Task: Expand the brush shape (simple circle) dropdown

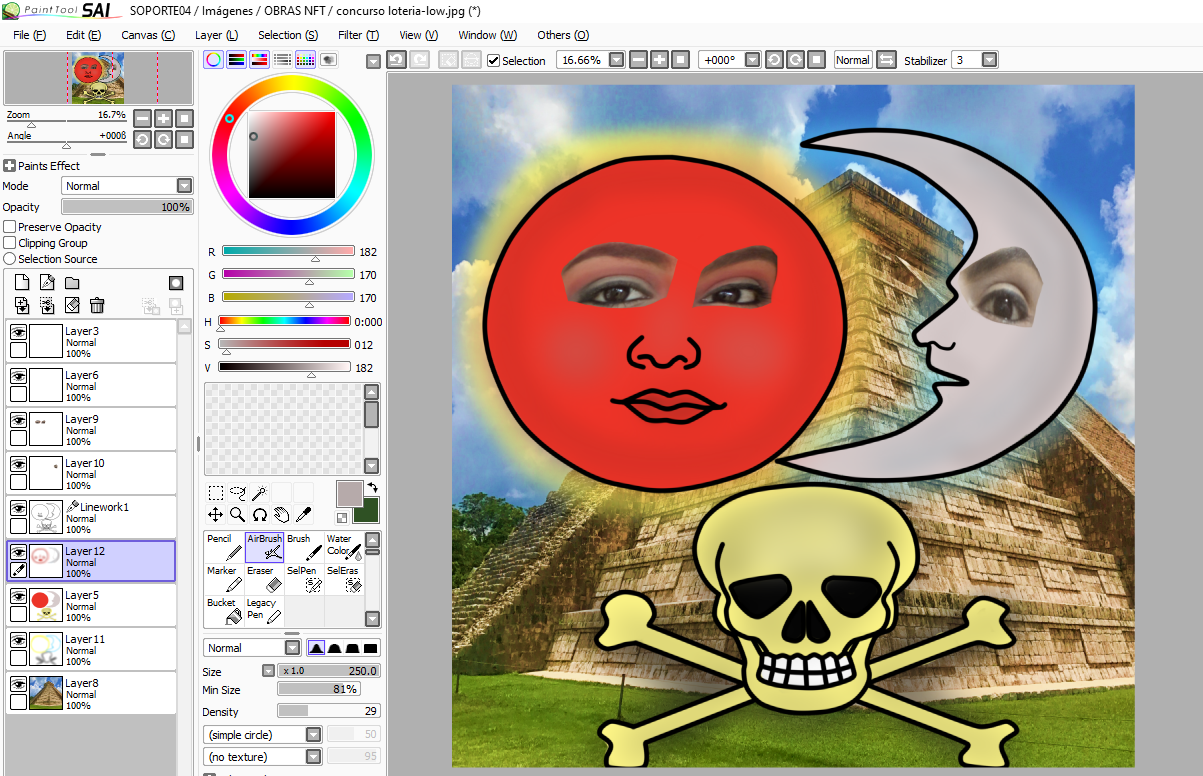Action: coord(313,735)
